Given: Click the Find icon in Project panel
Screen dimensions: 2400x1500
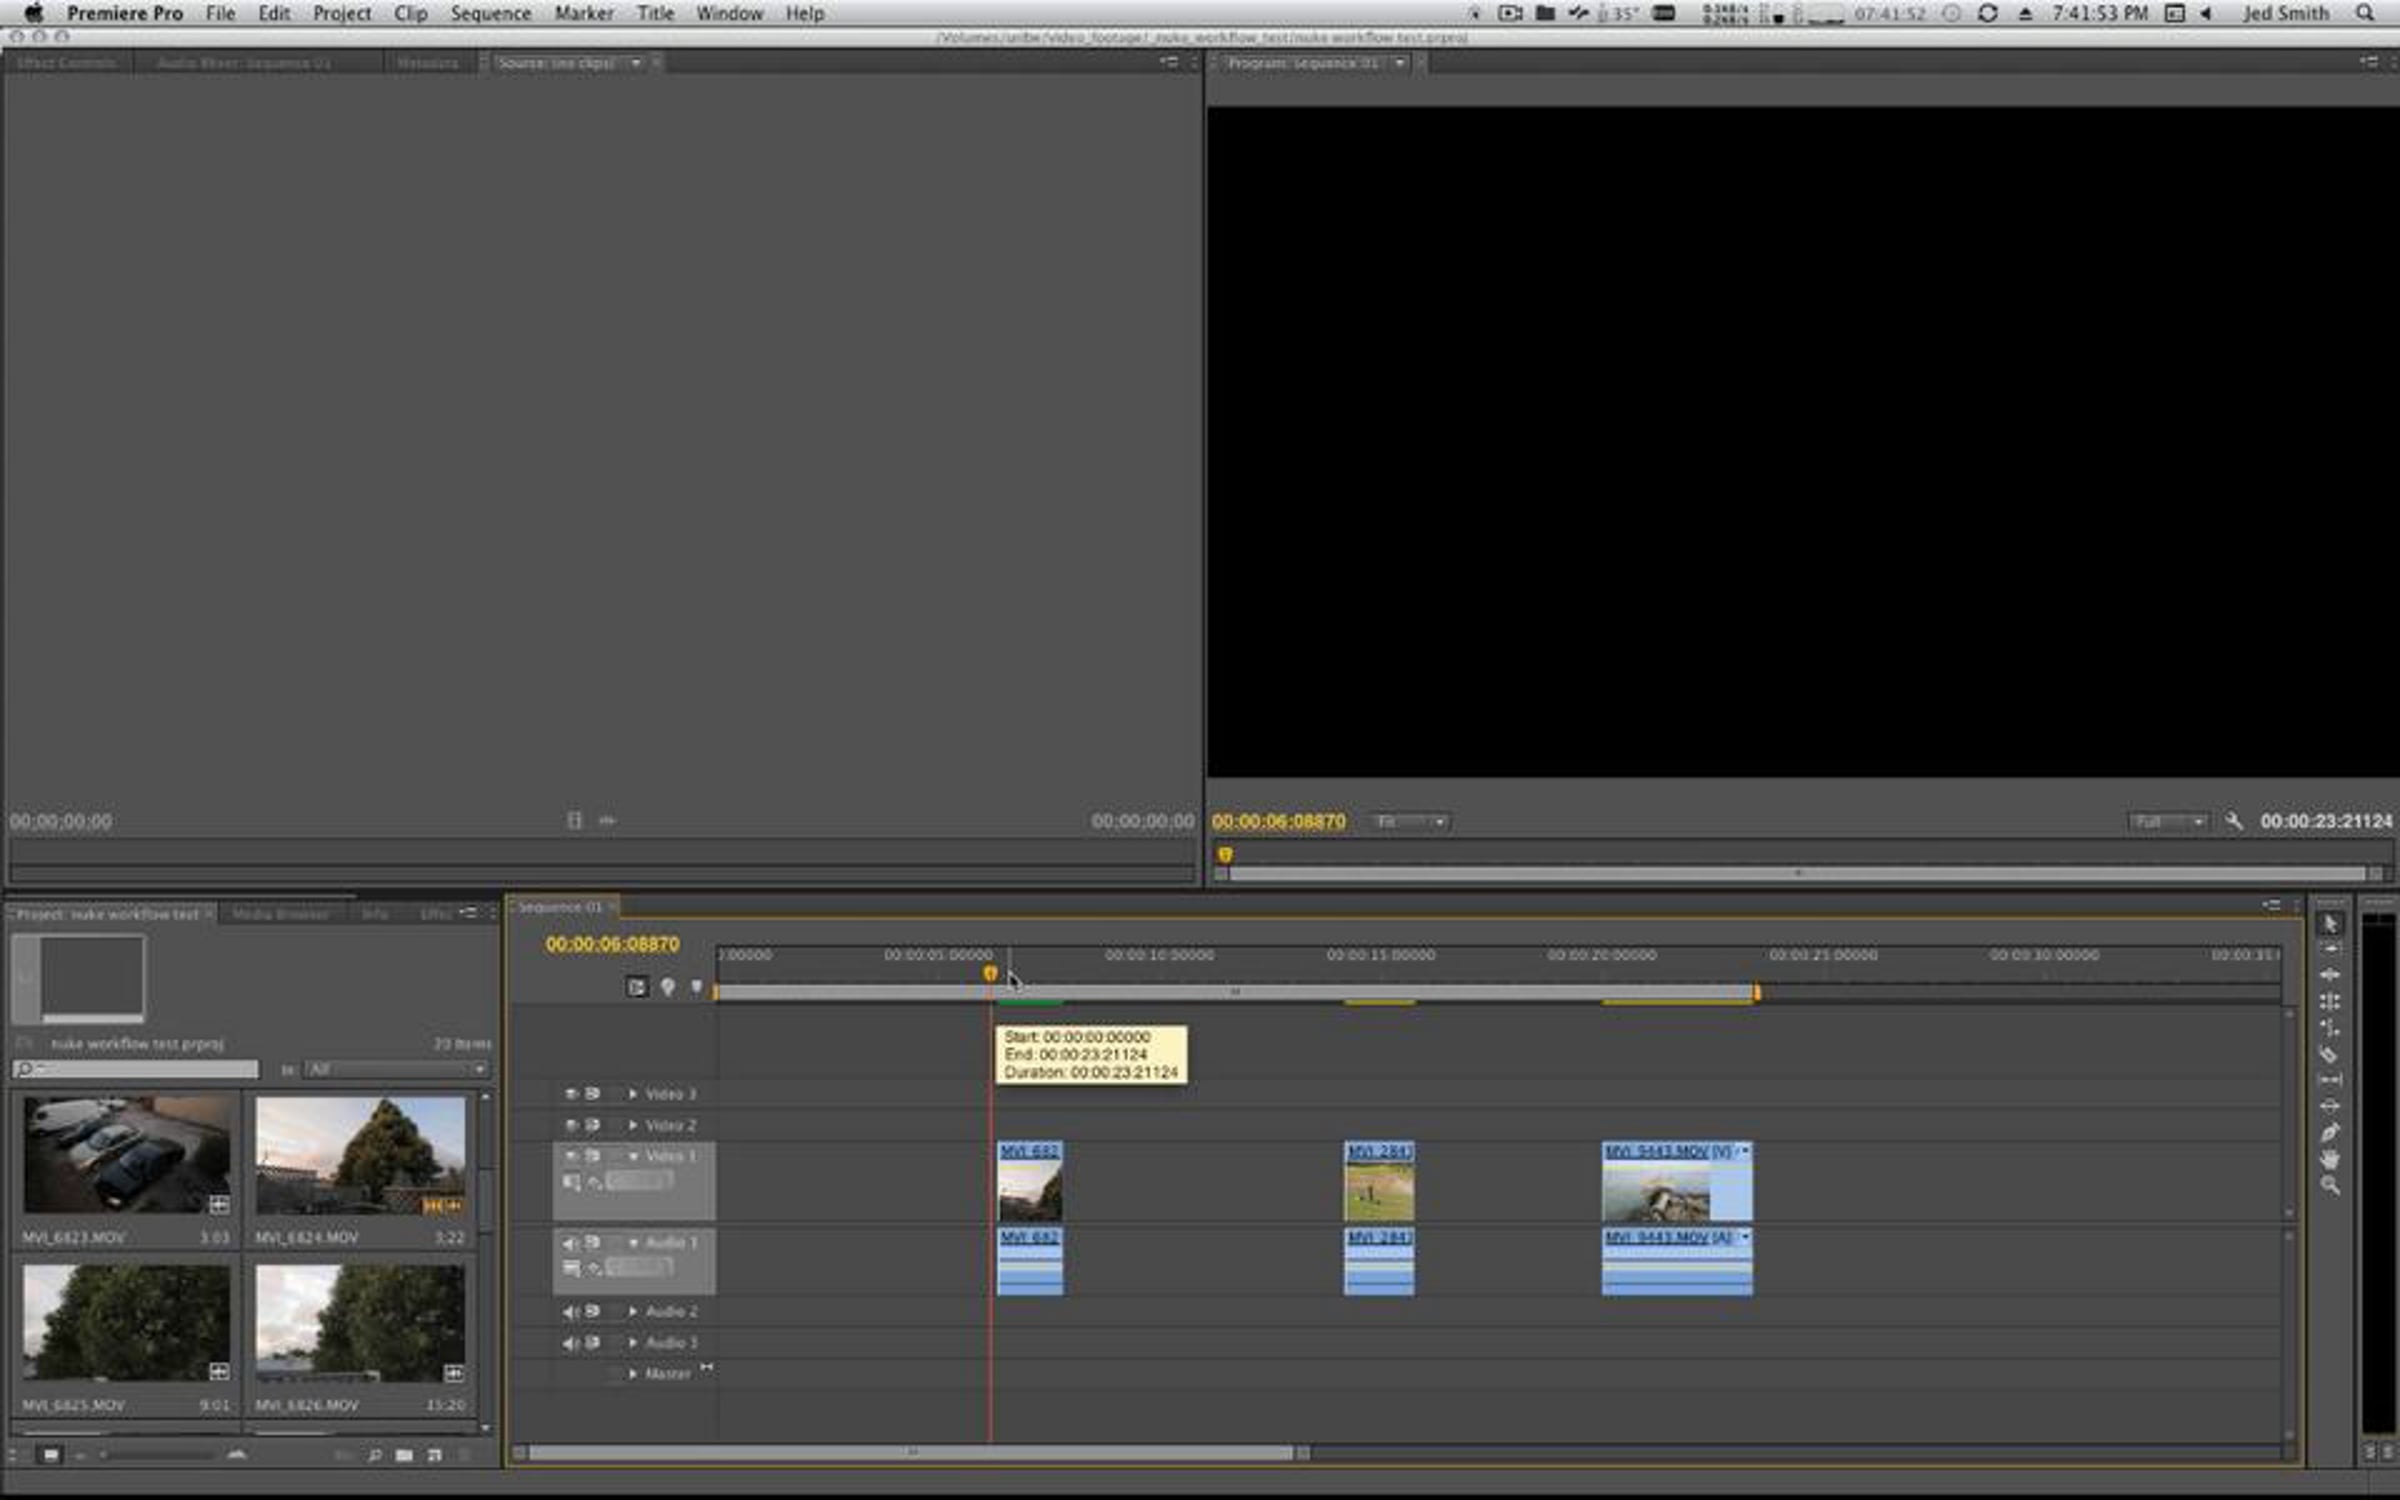Looking at the screenshot, I should point(374,1455).
